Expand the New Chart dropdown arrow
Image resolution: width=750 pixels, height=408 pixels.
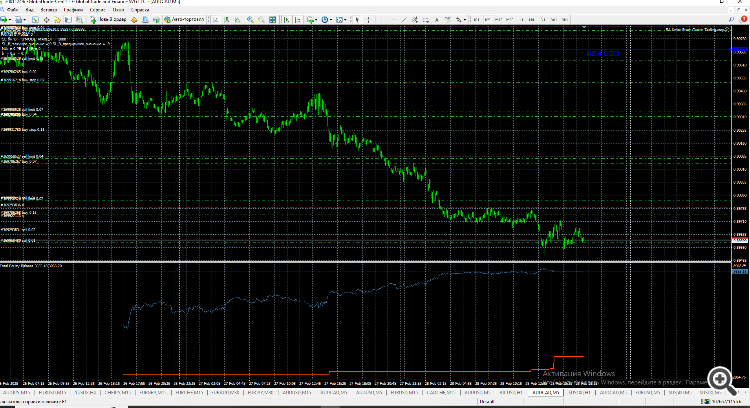pos(10,20)
